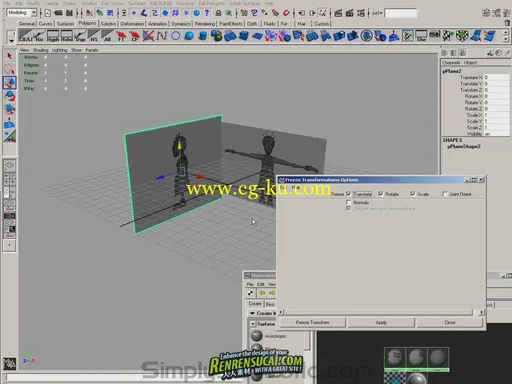Create an Anisotropic material in Hypershade
The height and width of the screenshot is (384, 512).
[x=268, y=336]
